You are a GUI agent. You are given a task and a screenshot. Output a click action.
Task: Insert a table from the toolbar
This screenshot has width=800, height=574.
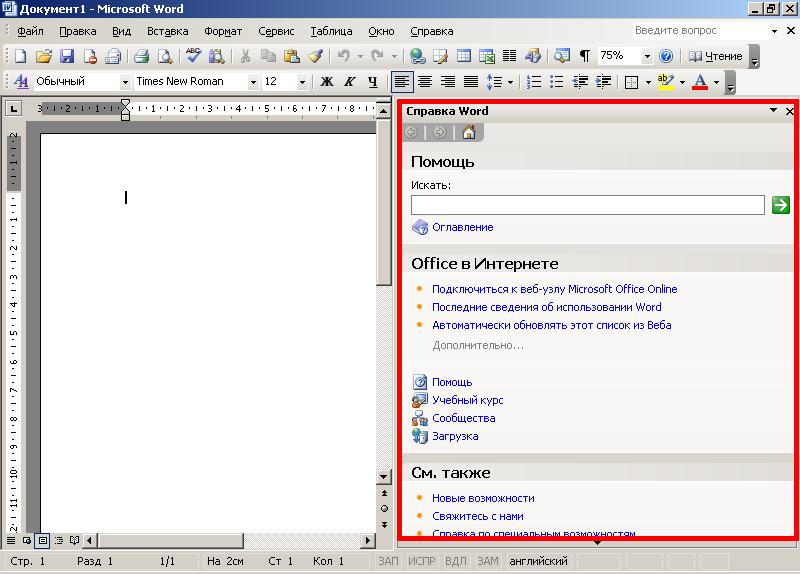[x=464, y=56]
